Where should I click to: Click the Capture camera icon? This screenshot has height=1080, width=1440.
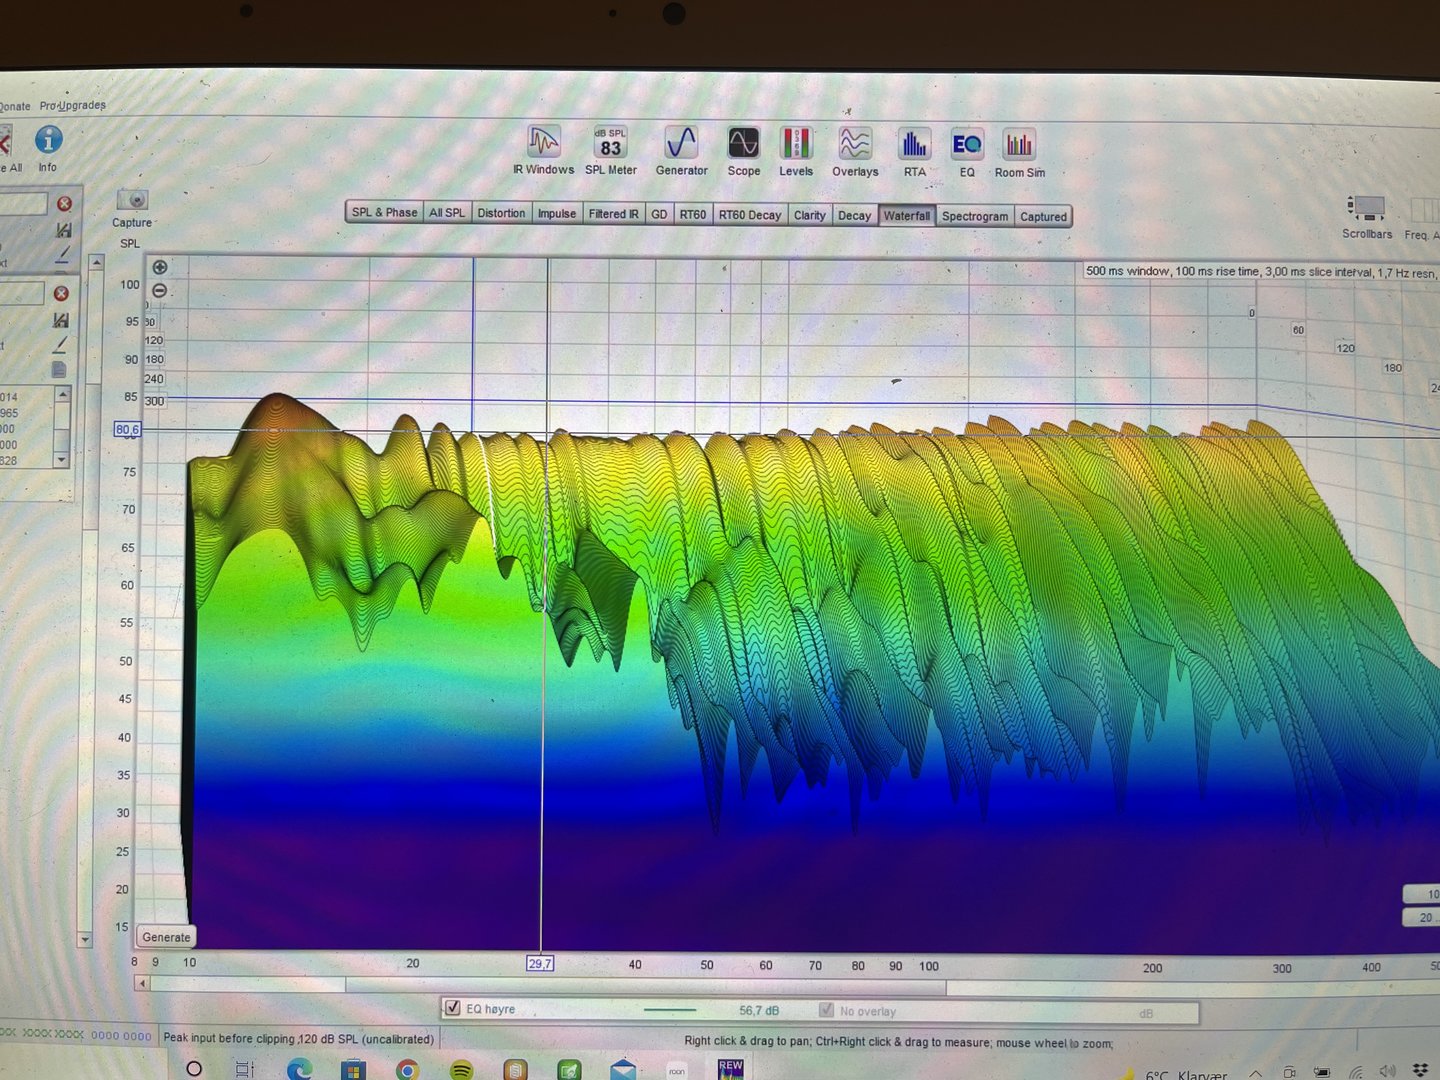point(132,200)
